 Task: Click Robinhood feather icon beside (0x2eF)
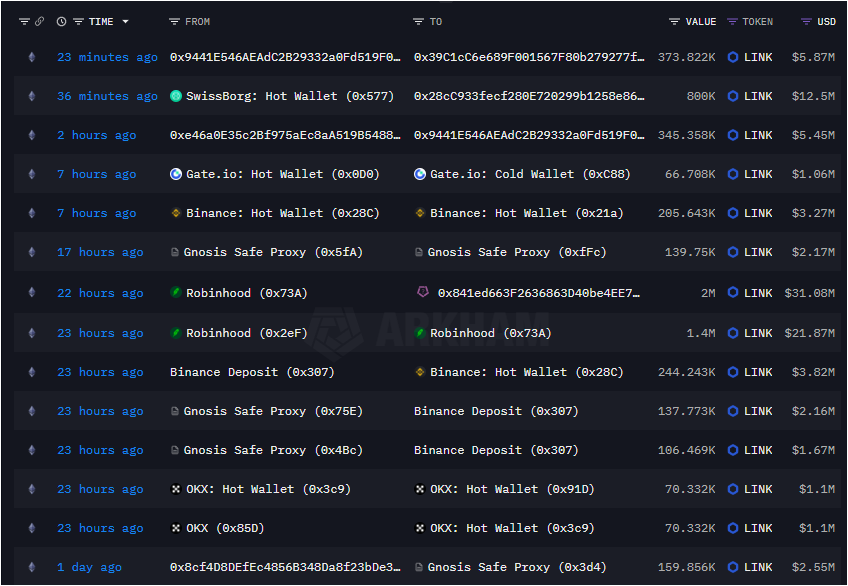[176, 333]
